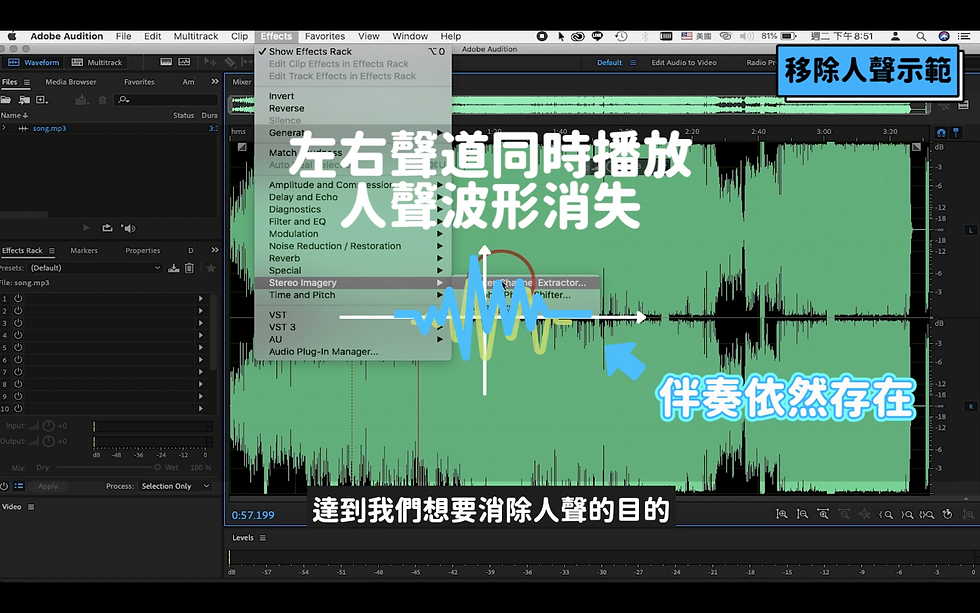
Task: Open effect slot 4 arrow menu
Action: 201,336
